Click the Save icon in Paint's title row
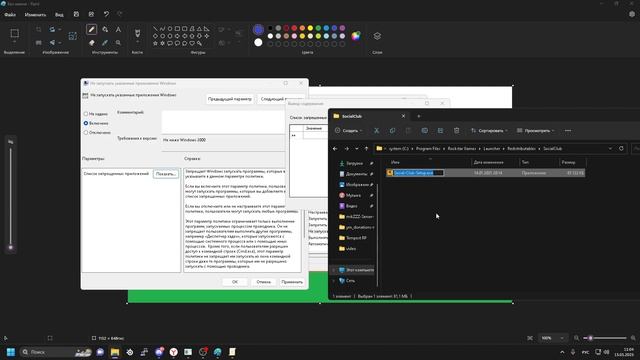The image size is (640, 360). coord(76,14)
